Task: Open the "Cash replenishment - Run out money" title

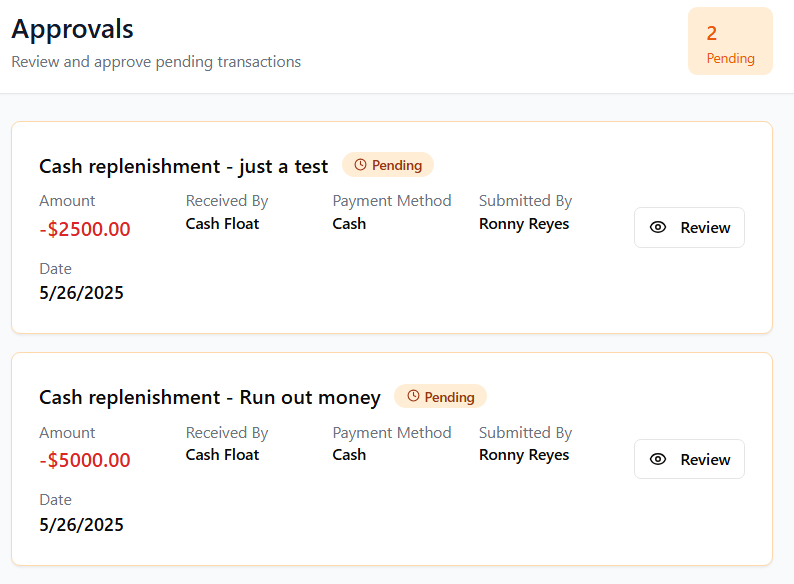Action: point(210,398)
